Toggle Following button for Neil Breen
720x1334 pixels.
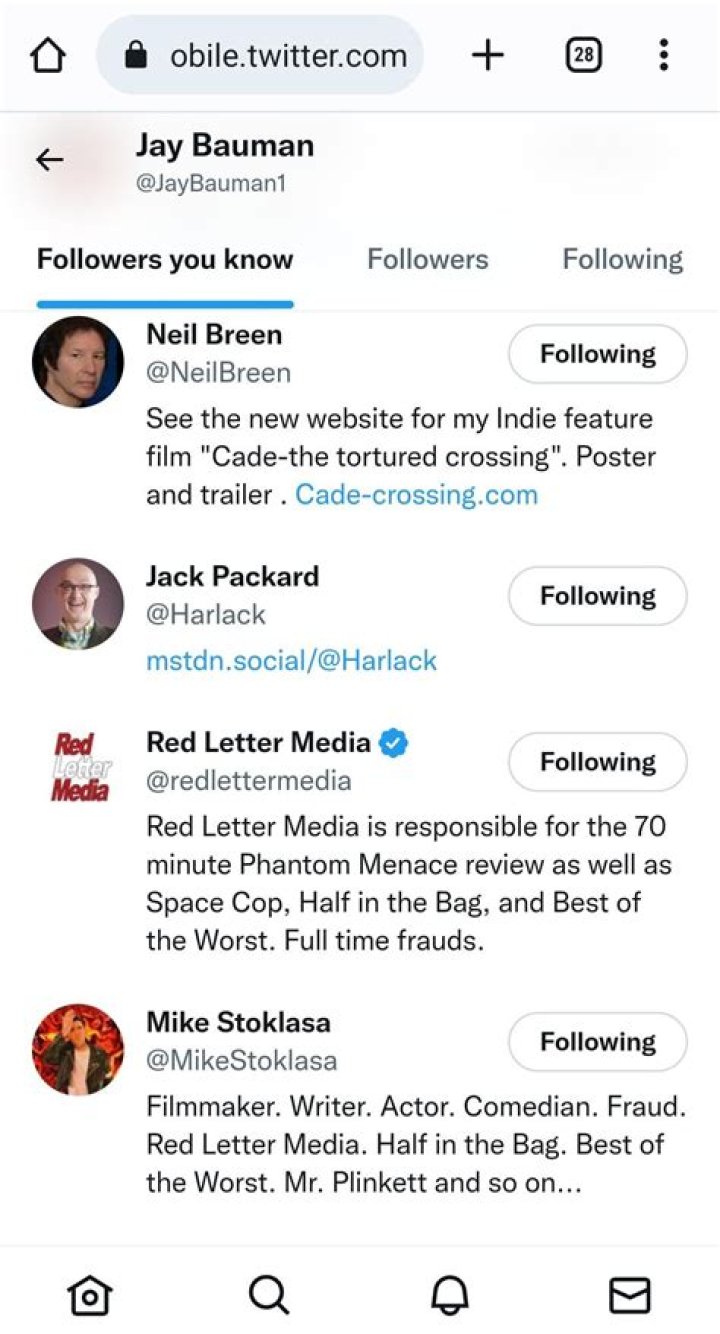(x=597, y=354)
